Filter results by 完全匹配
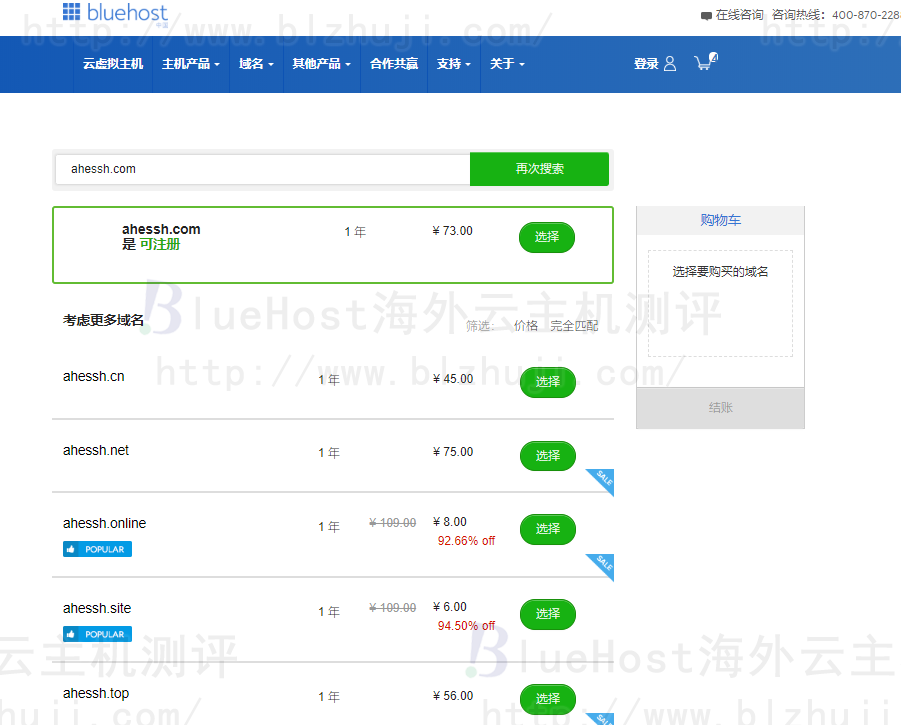Screen dimensions: 901x725 574,326
